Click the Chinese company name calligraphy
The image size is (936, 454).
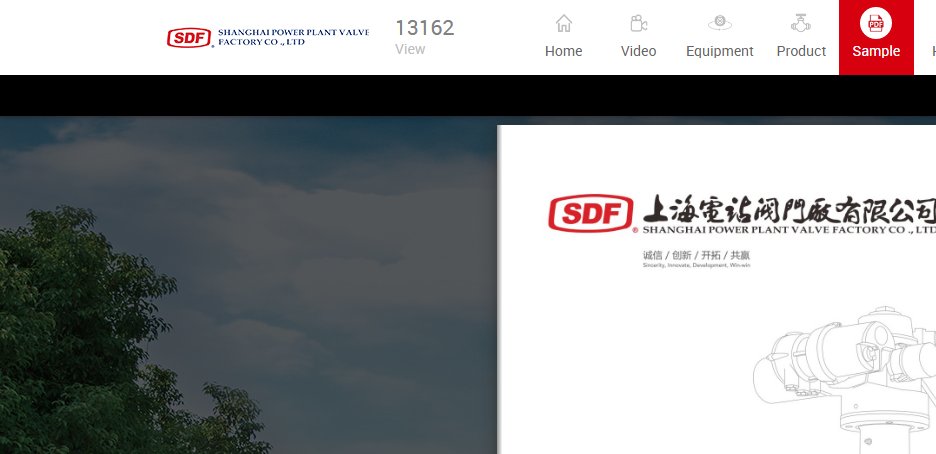coord(789,209)
